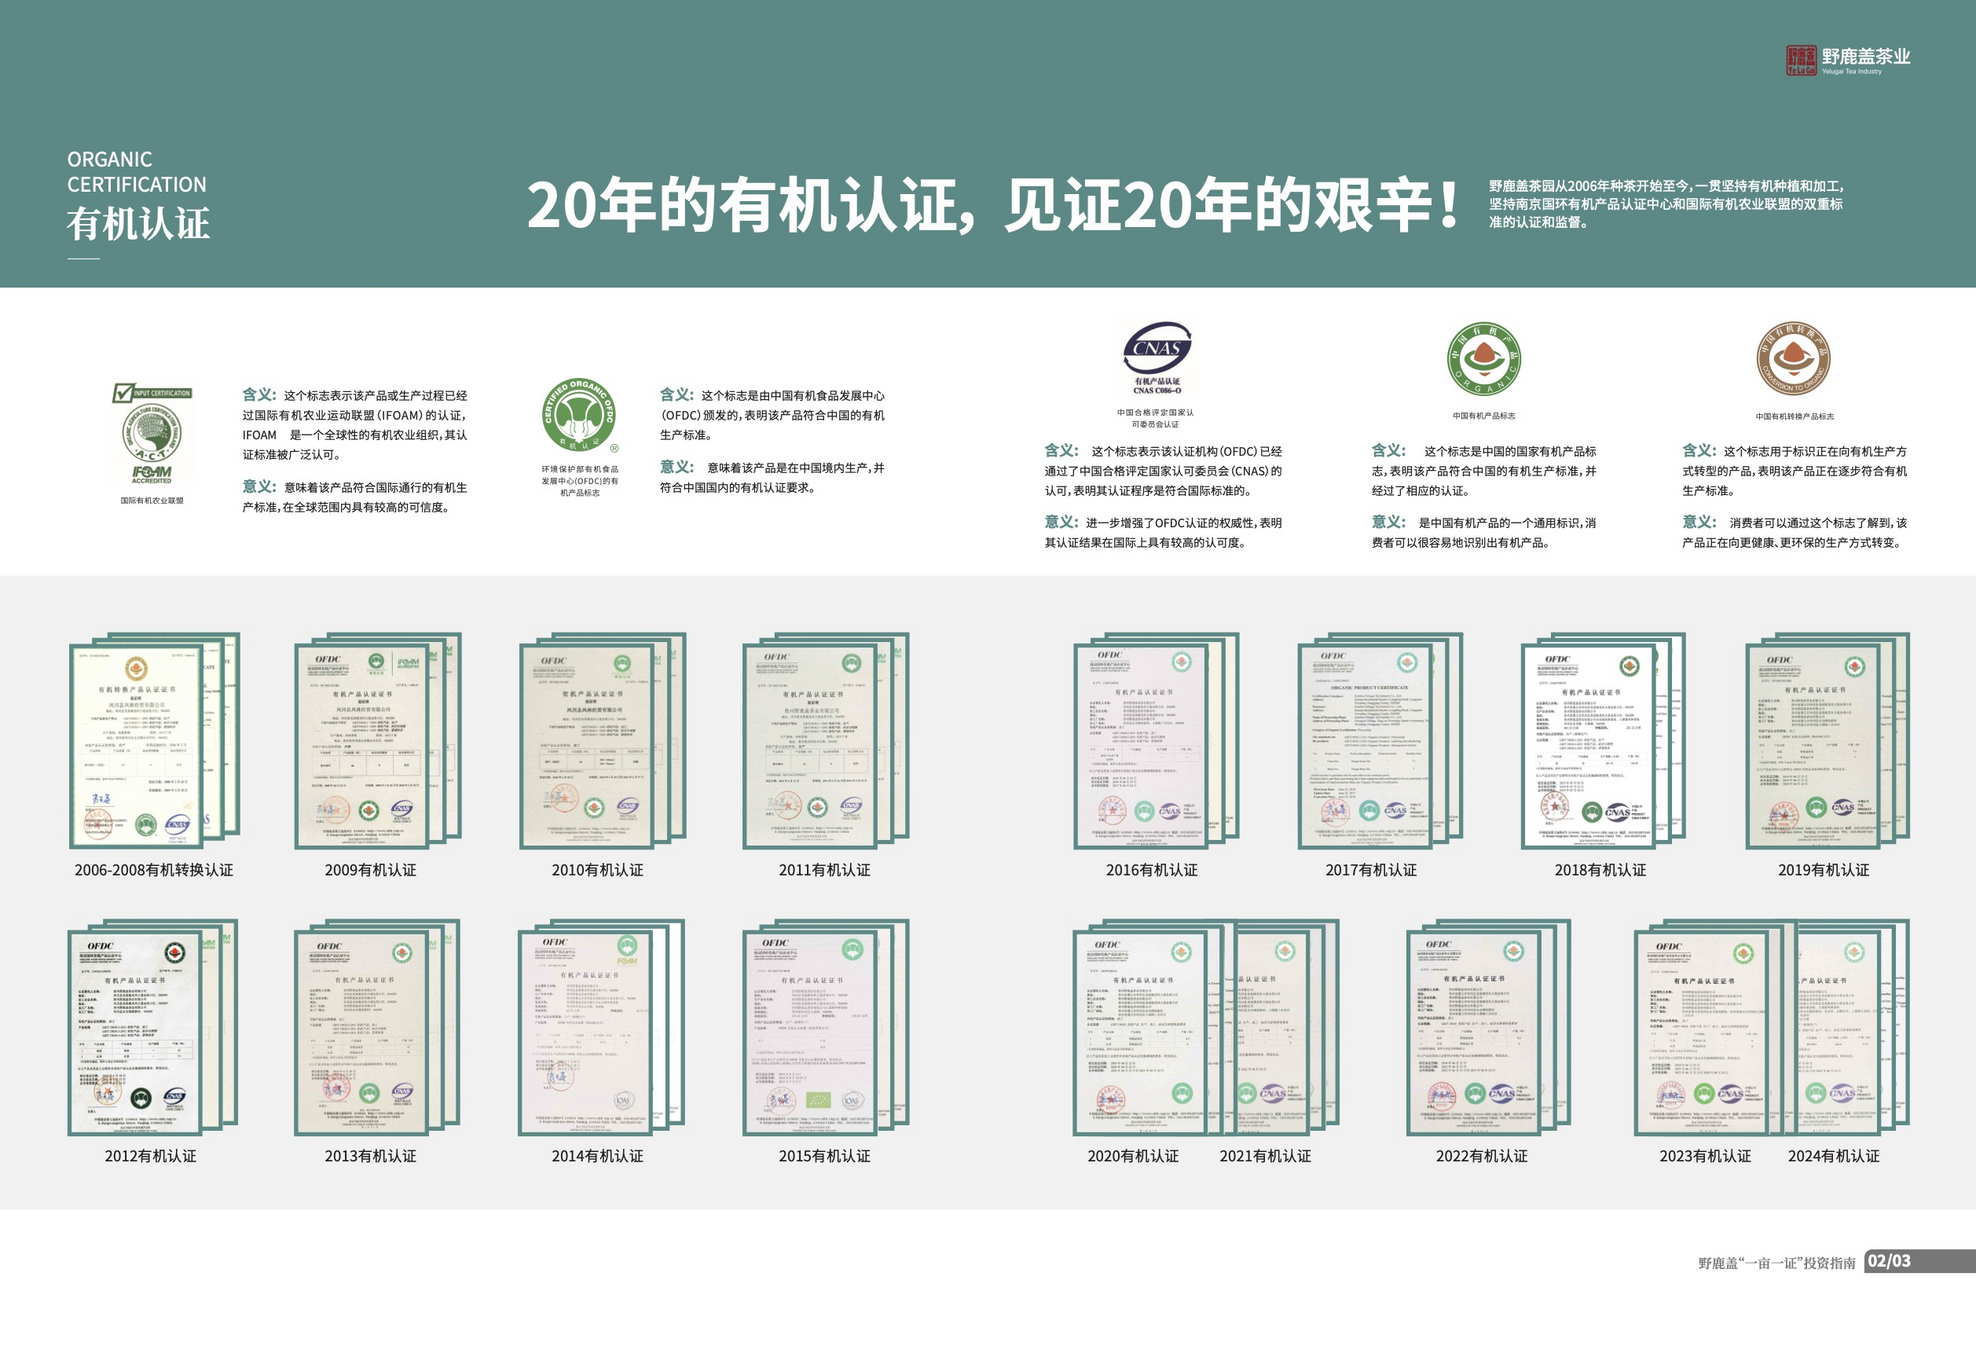This screenshot has height=1350, width=1976.
Task: Click the 2022有机认证 caption label
Action: (1481, 1156)
